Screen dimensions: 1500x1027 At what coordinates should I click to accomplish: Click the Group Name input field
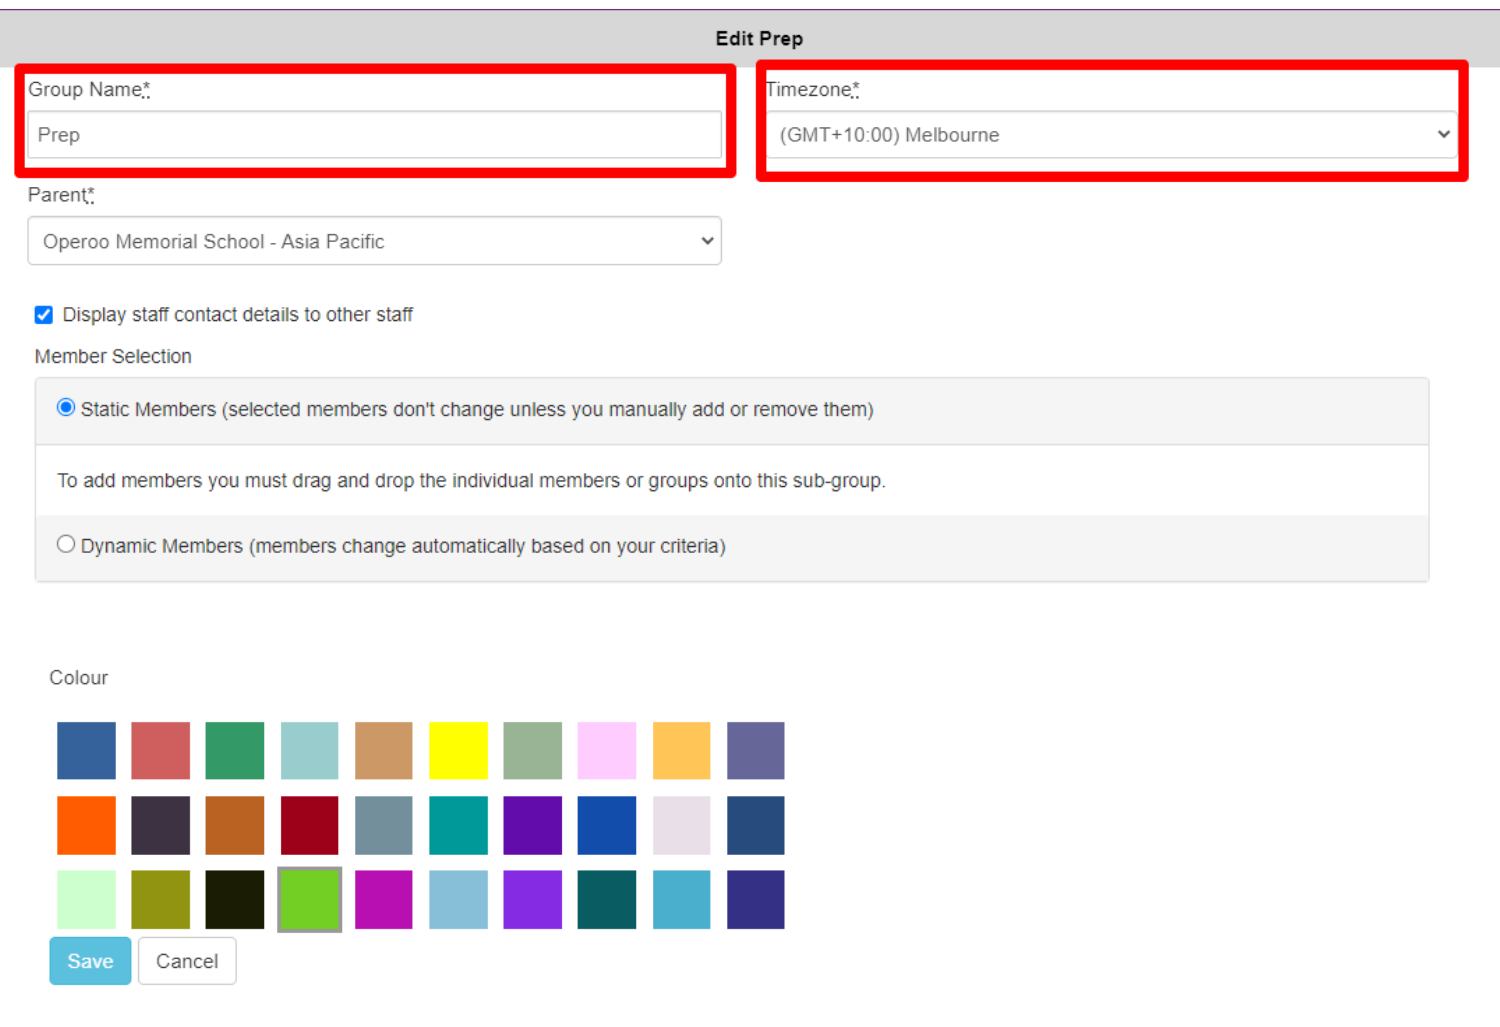(374, 135)
